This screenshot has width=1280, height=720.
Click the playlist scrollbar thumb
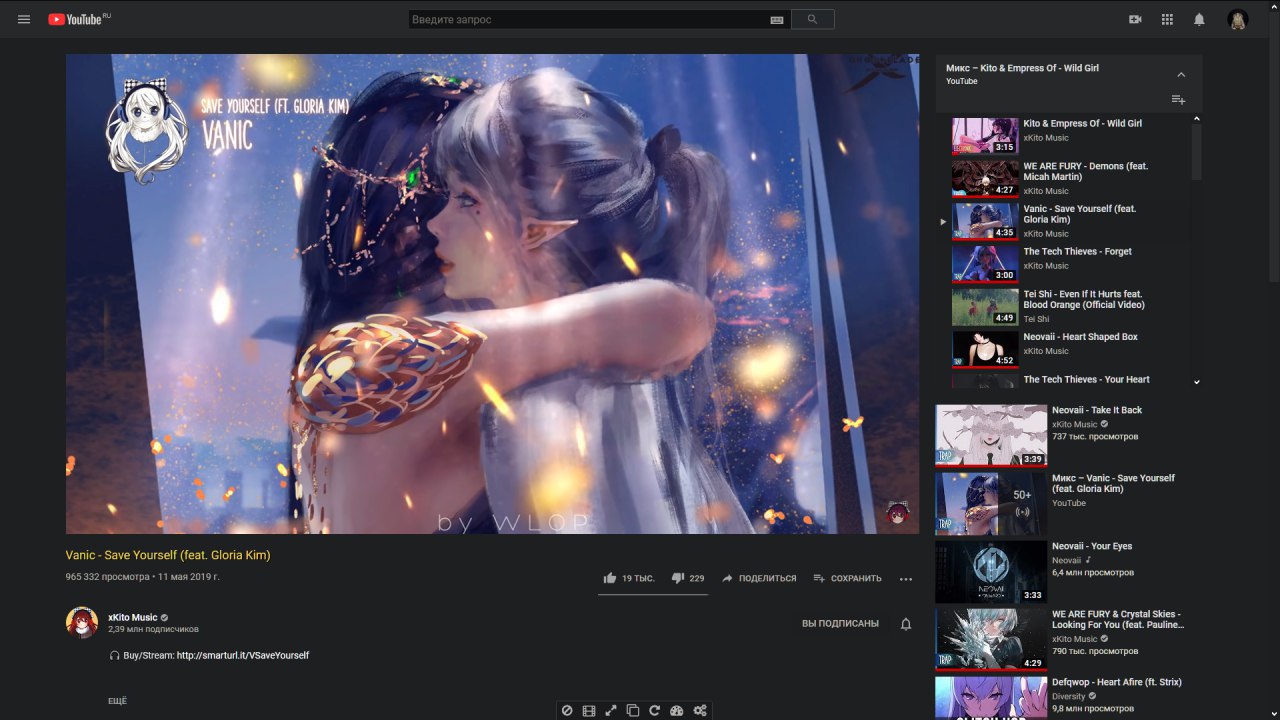(x=1197, y=152)
